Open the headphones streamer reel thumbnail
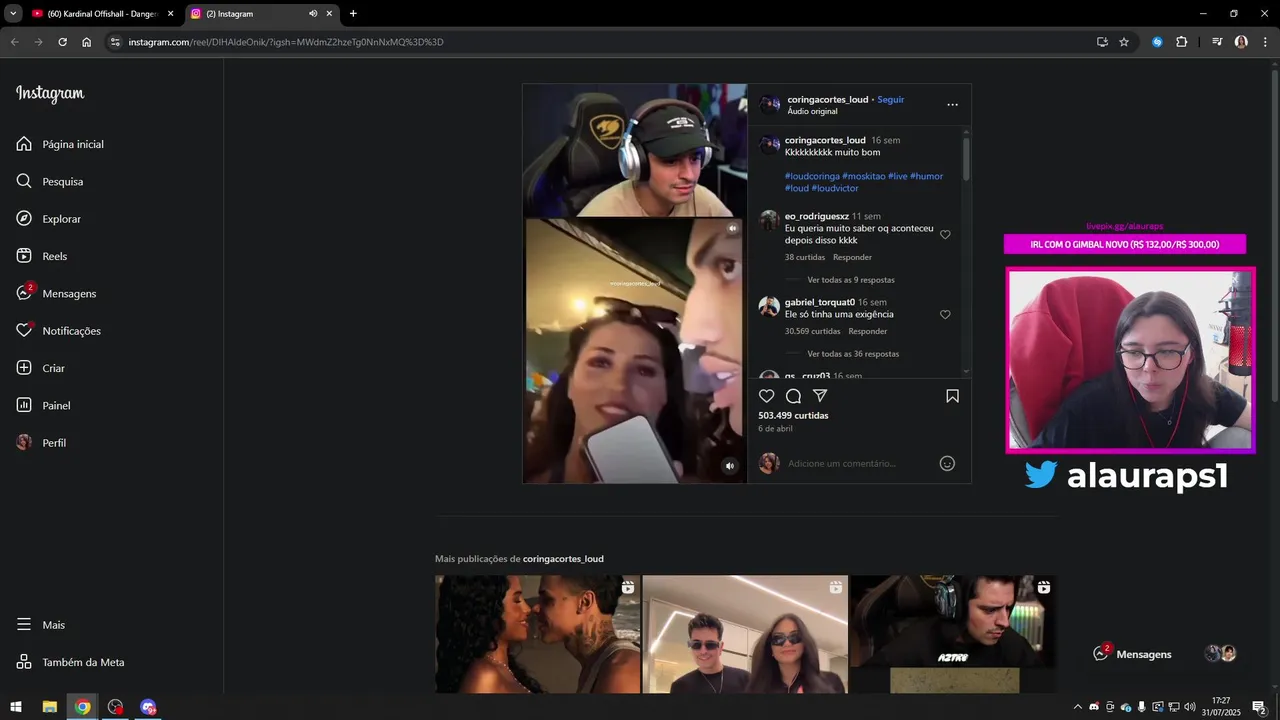Image resolution: width=1280 pixels, height=720 pixels. (x=953, y=634)
